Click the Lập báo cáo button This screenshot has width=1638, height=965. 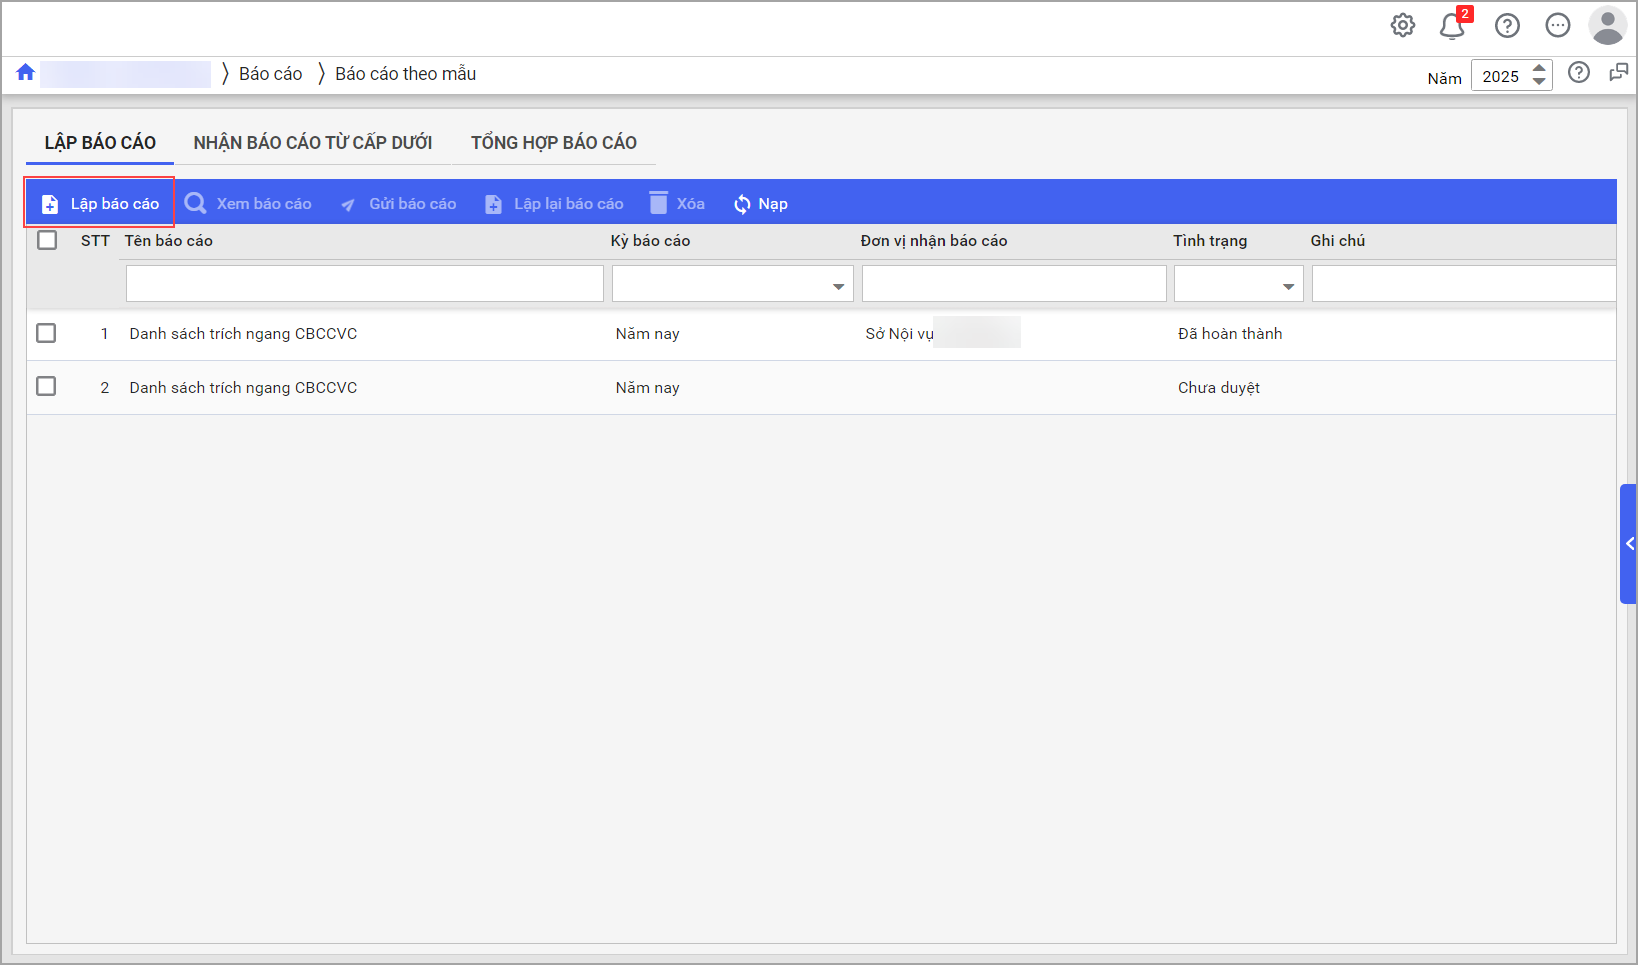pos(100,203)
